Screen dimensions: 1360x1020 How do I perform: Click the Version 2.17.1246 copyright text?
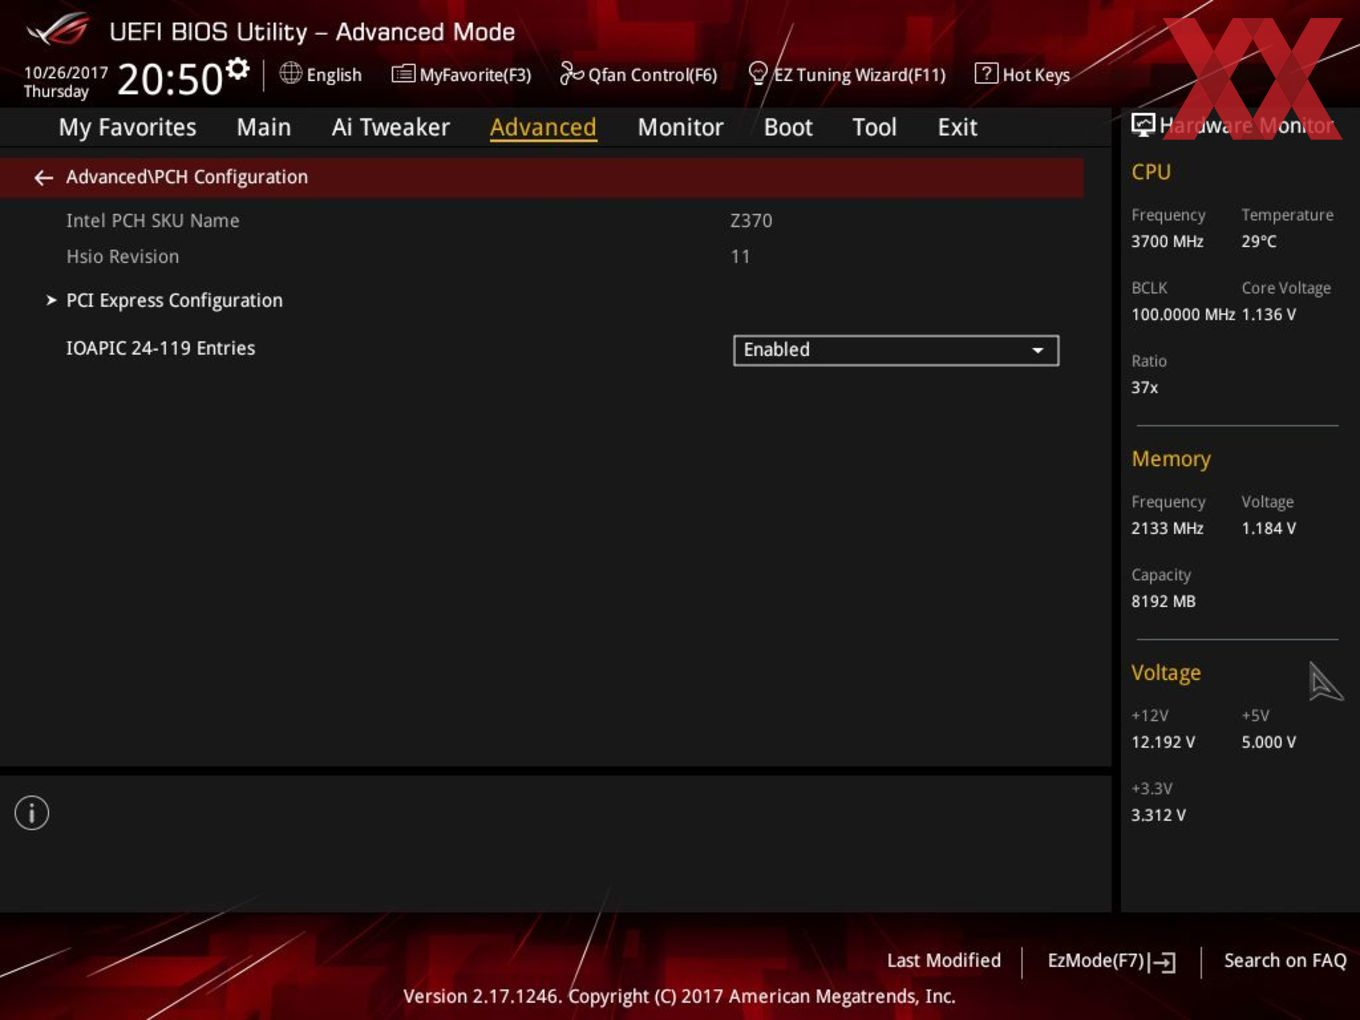(x=679, y=996)
